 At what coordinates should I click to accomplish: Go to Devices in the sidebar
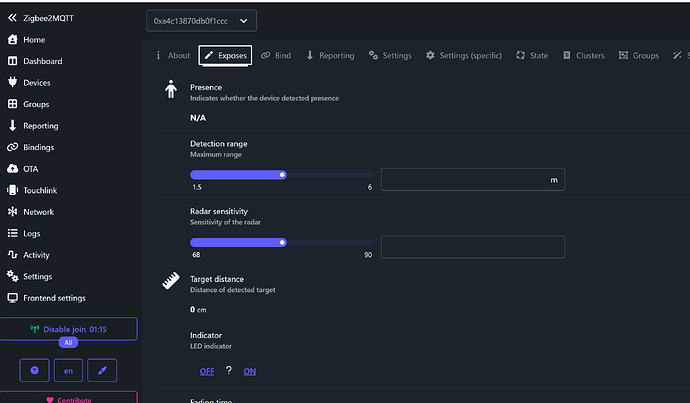pos(36,83)
